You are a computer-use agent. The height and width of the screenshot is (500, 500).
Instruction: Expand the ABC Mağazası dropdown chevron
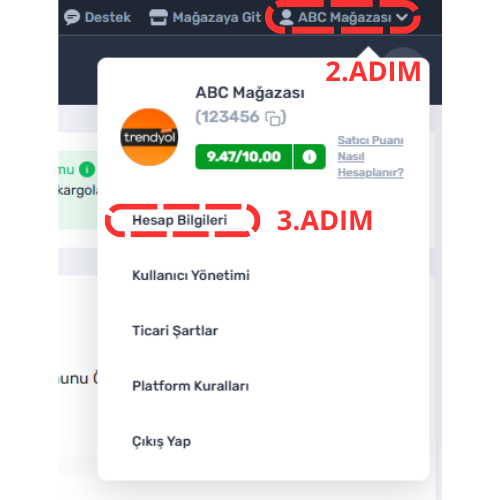402,17
